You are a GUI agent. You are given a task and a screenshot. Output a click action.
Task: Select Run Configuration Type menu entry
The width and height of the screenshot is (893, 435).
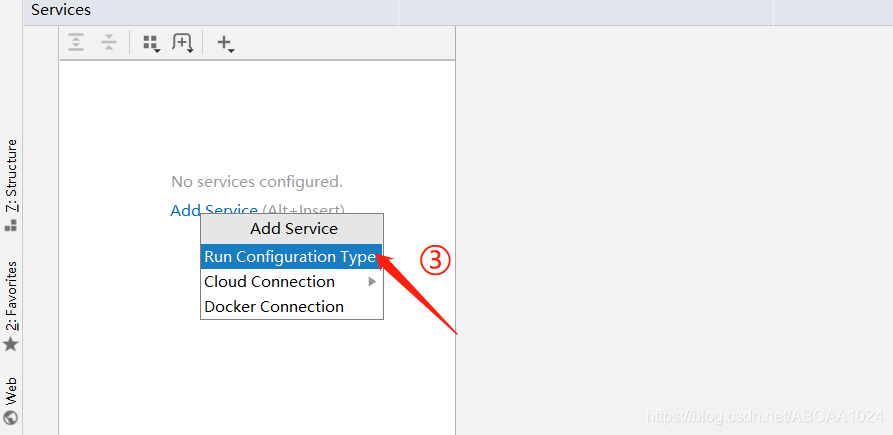coord(292,257)
